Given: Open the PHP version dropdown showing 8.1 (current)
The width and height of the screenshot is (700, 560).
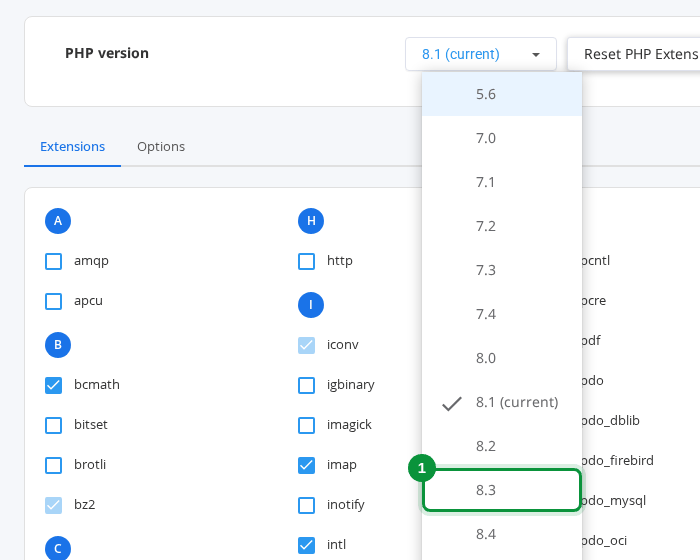Looking at the screenshot, I should coord(481,54).
